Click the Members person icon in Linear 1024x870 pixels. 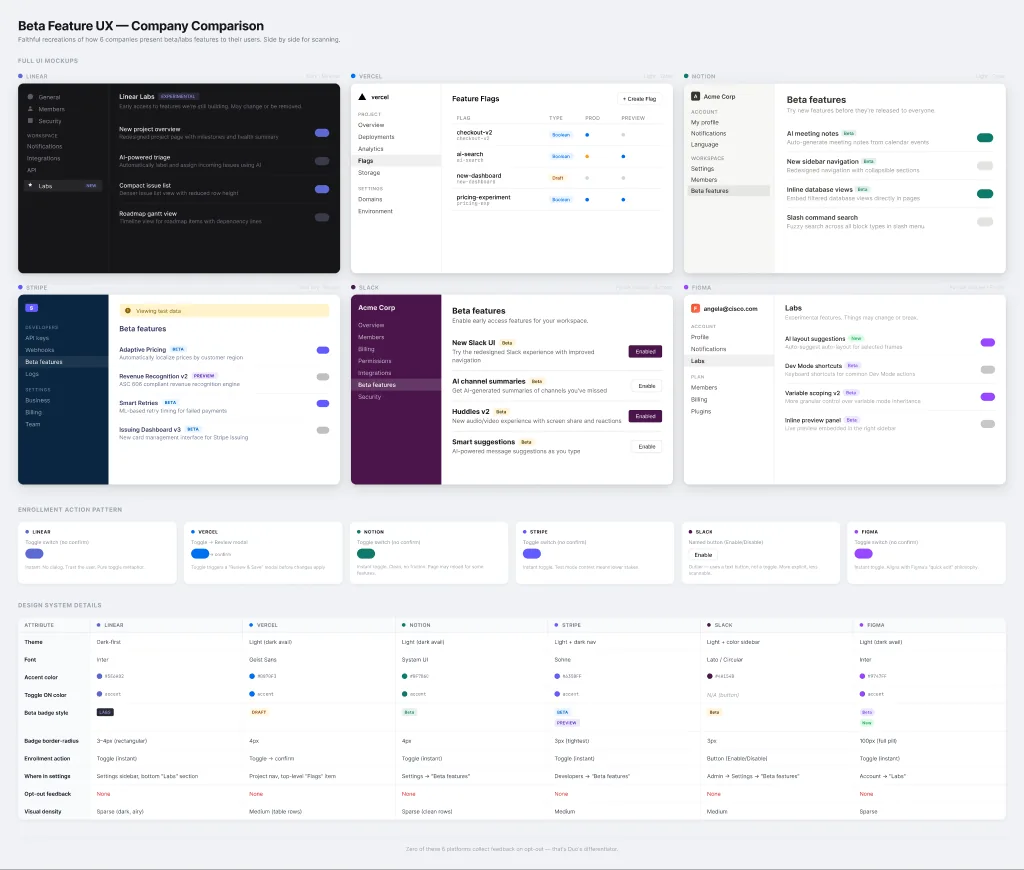point(30,109)
